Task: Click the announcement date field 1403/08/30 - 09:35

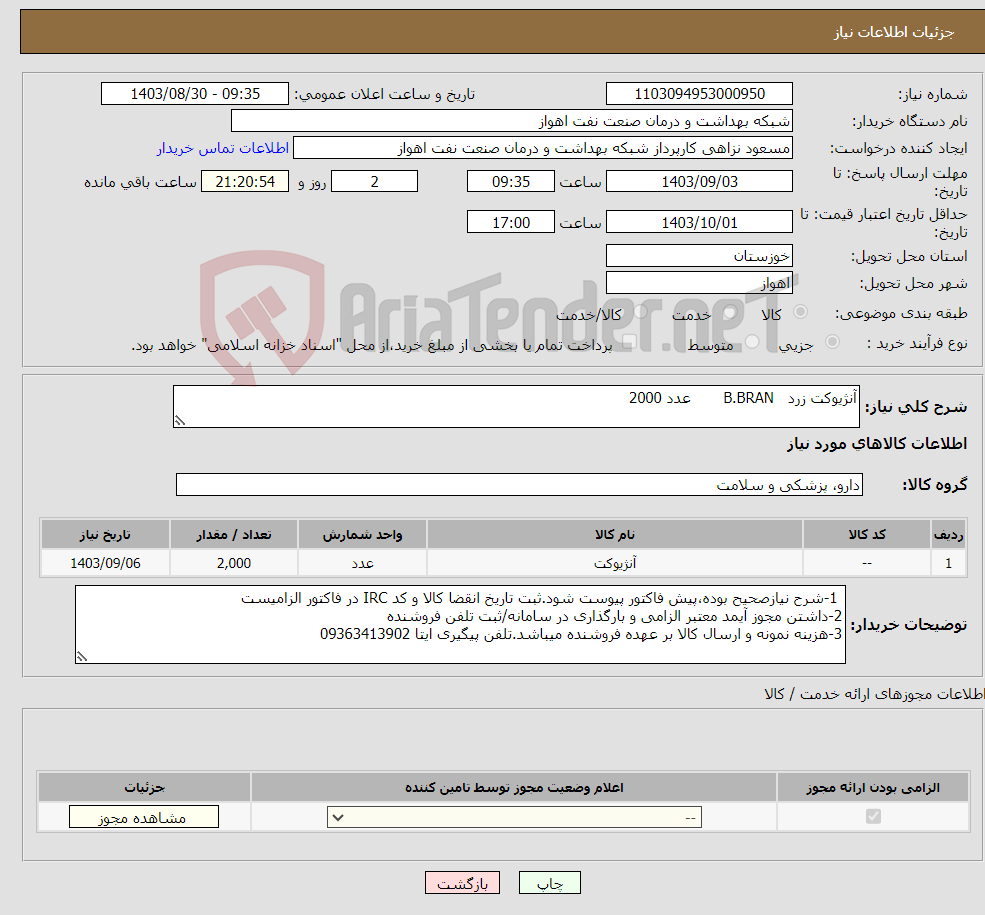Action: pyautogui.click(x=195, y=94)
